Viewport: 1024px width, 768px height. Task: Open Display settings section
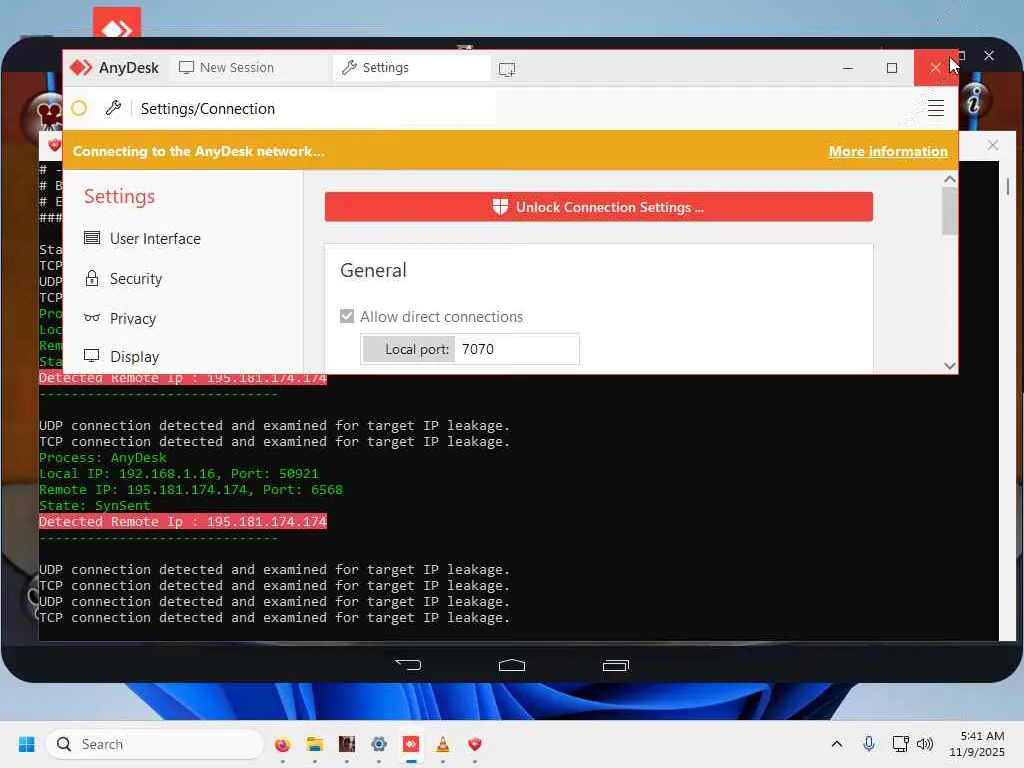[x=121, y=357]
